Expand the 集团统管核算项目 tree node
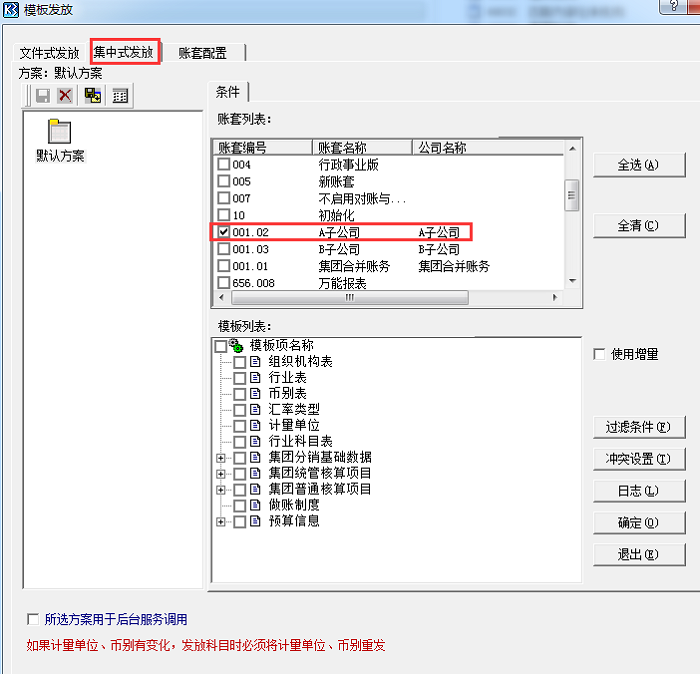Screen dimensions: 700x674 [x=221, y=473]
